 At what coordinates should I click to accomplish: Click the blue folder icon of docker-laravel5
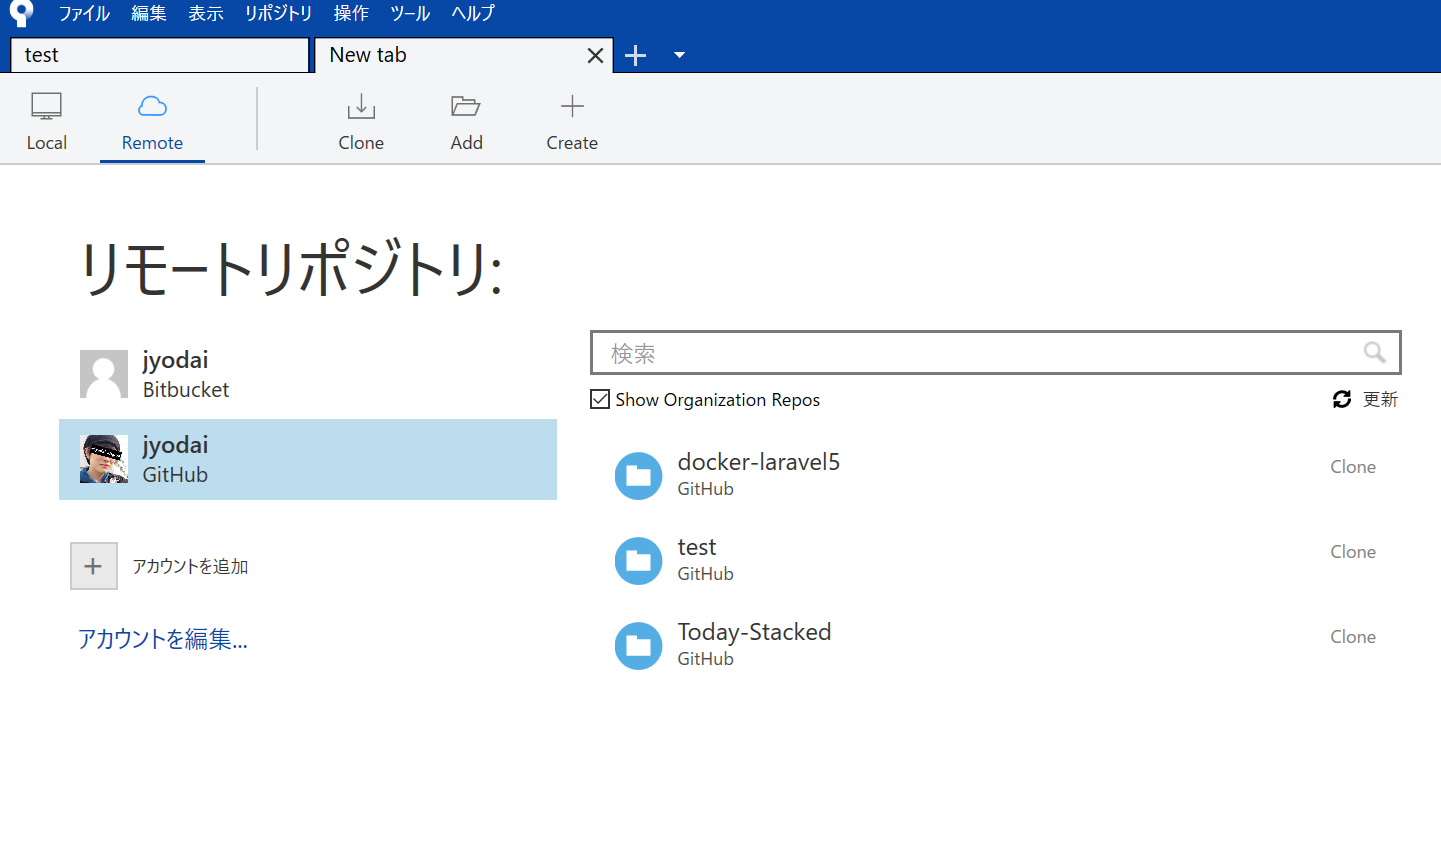[638, 476]
